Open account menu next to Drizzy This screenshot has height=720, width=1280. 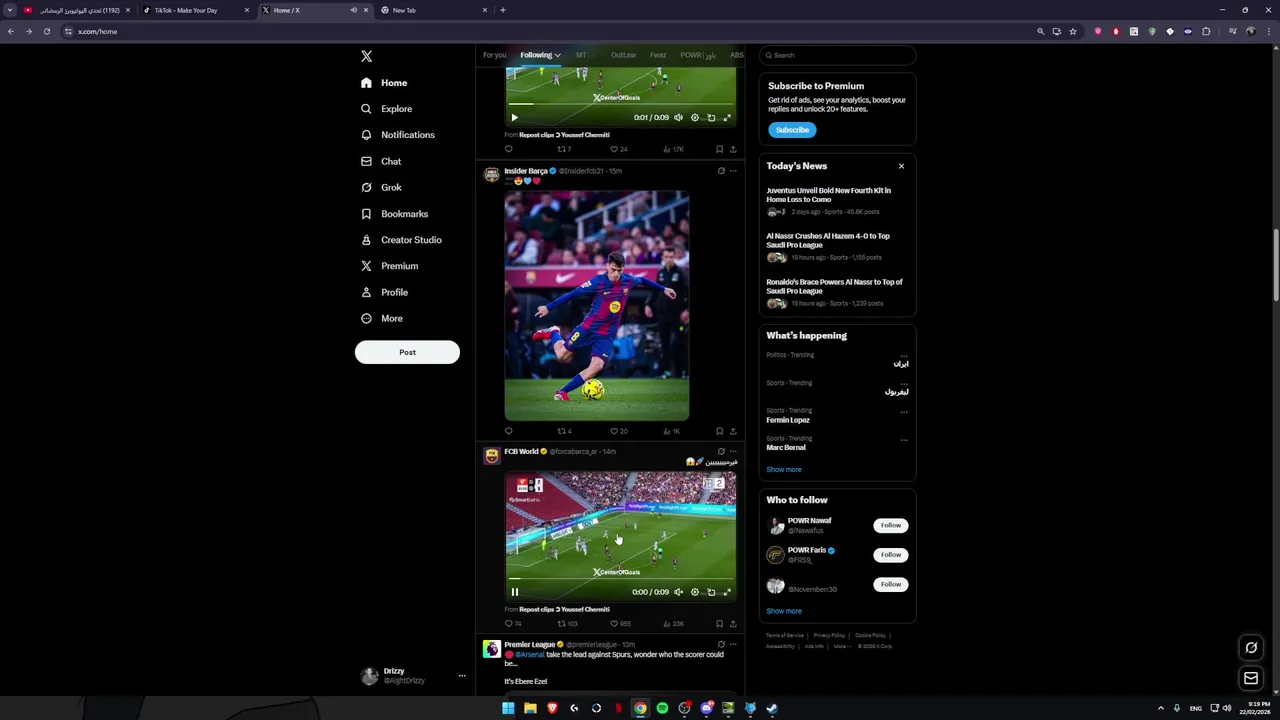(x=462, y=676)
